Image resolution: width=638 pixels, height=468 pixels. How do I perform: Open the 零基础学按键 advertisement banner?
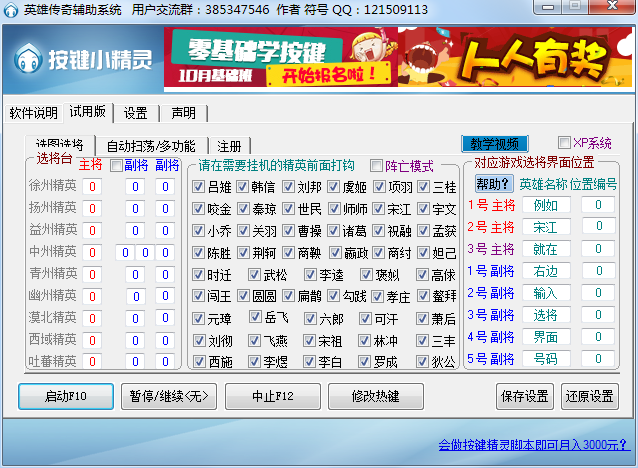coord(281,57)
